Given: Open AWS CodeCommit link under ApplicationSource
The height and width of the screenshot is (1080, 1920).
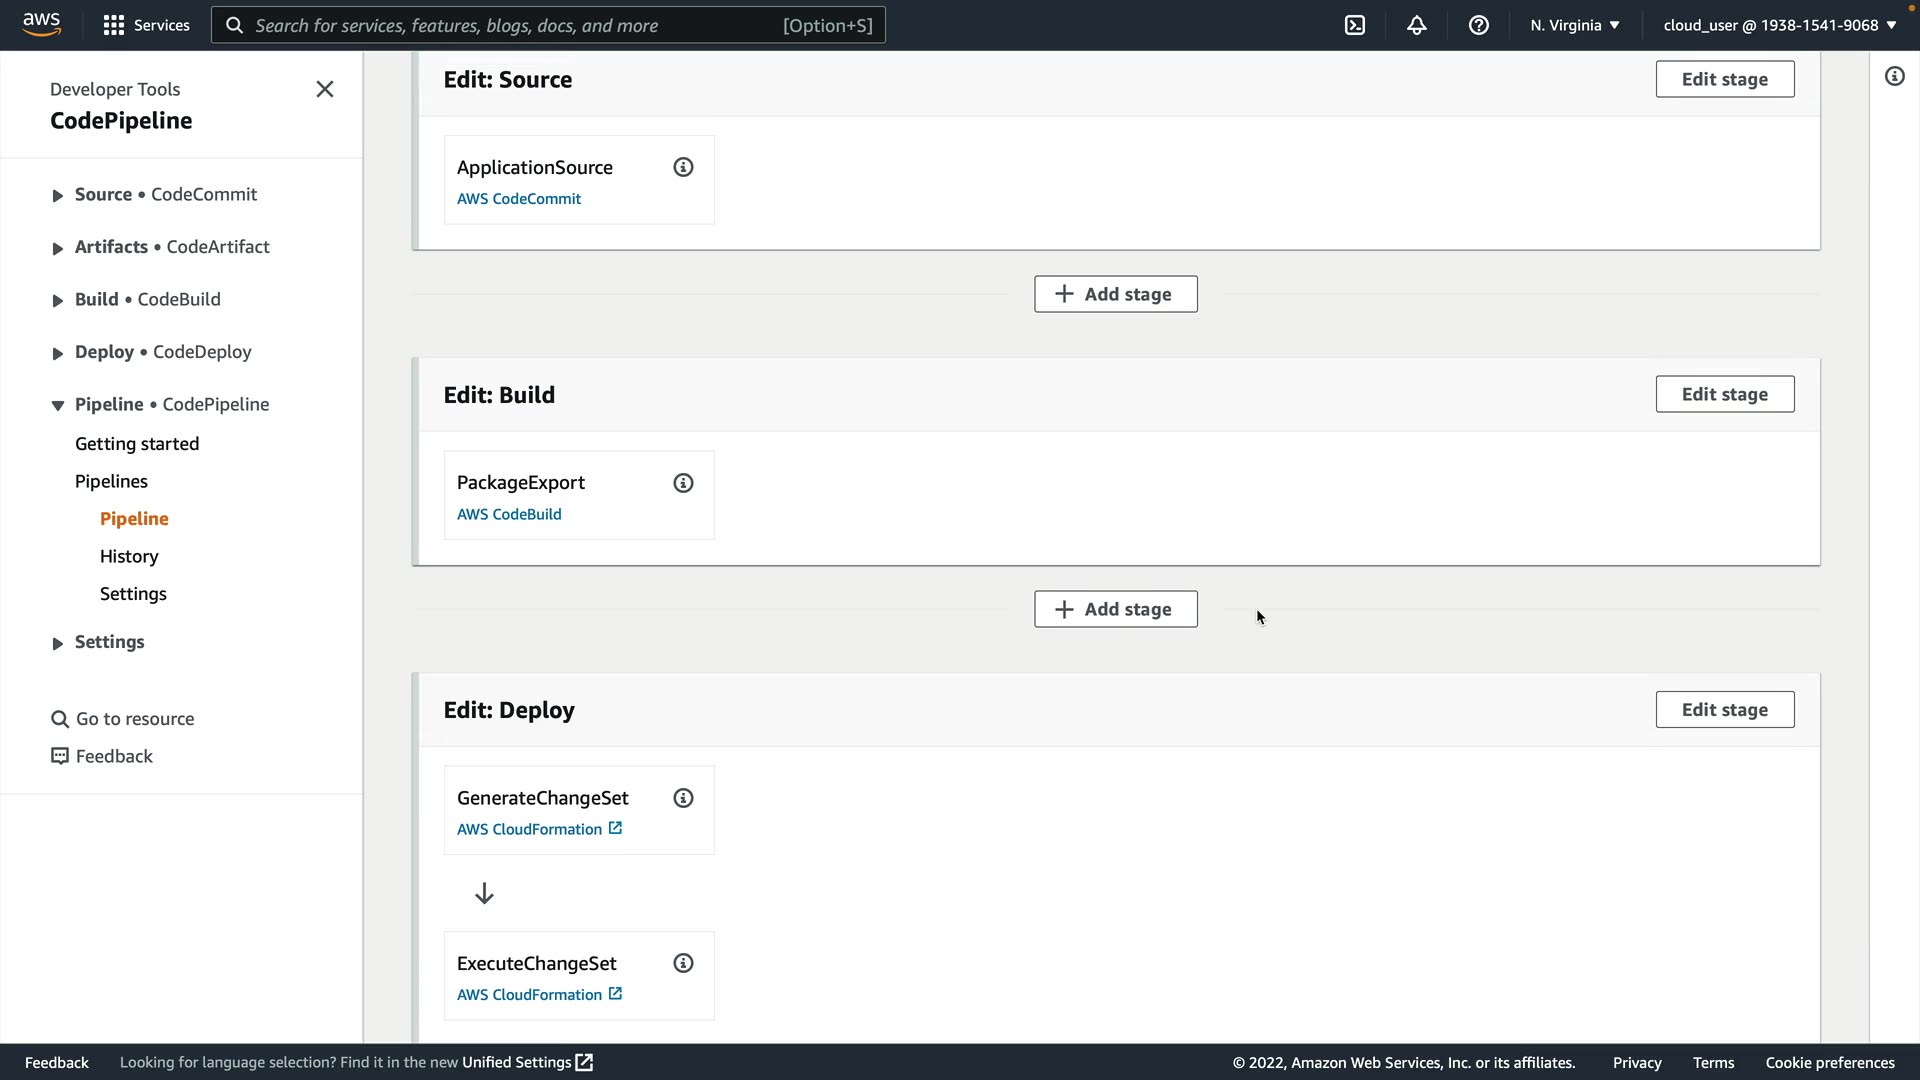Looking at the screenshot, I should (519, 199).
